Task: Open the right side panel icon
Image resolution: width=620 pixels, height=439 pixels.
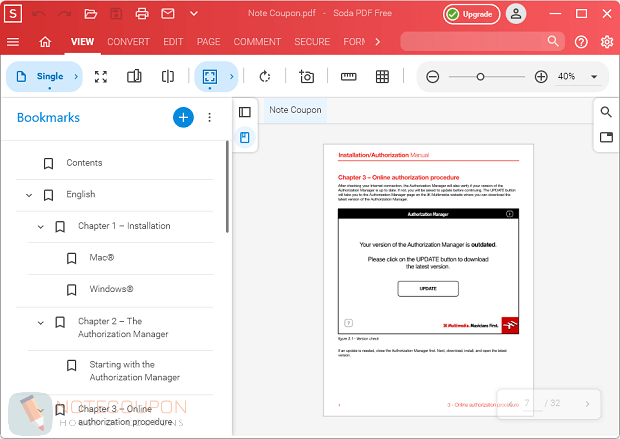Action: pos(606,137)
